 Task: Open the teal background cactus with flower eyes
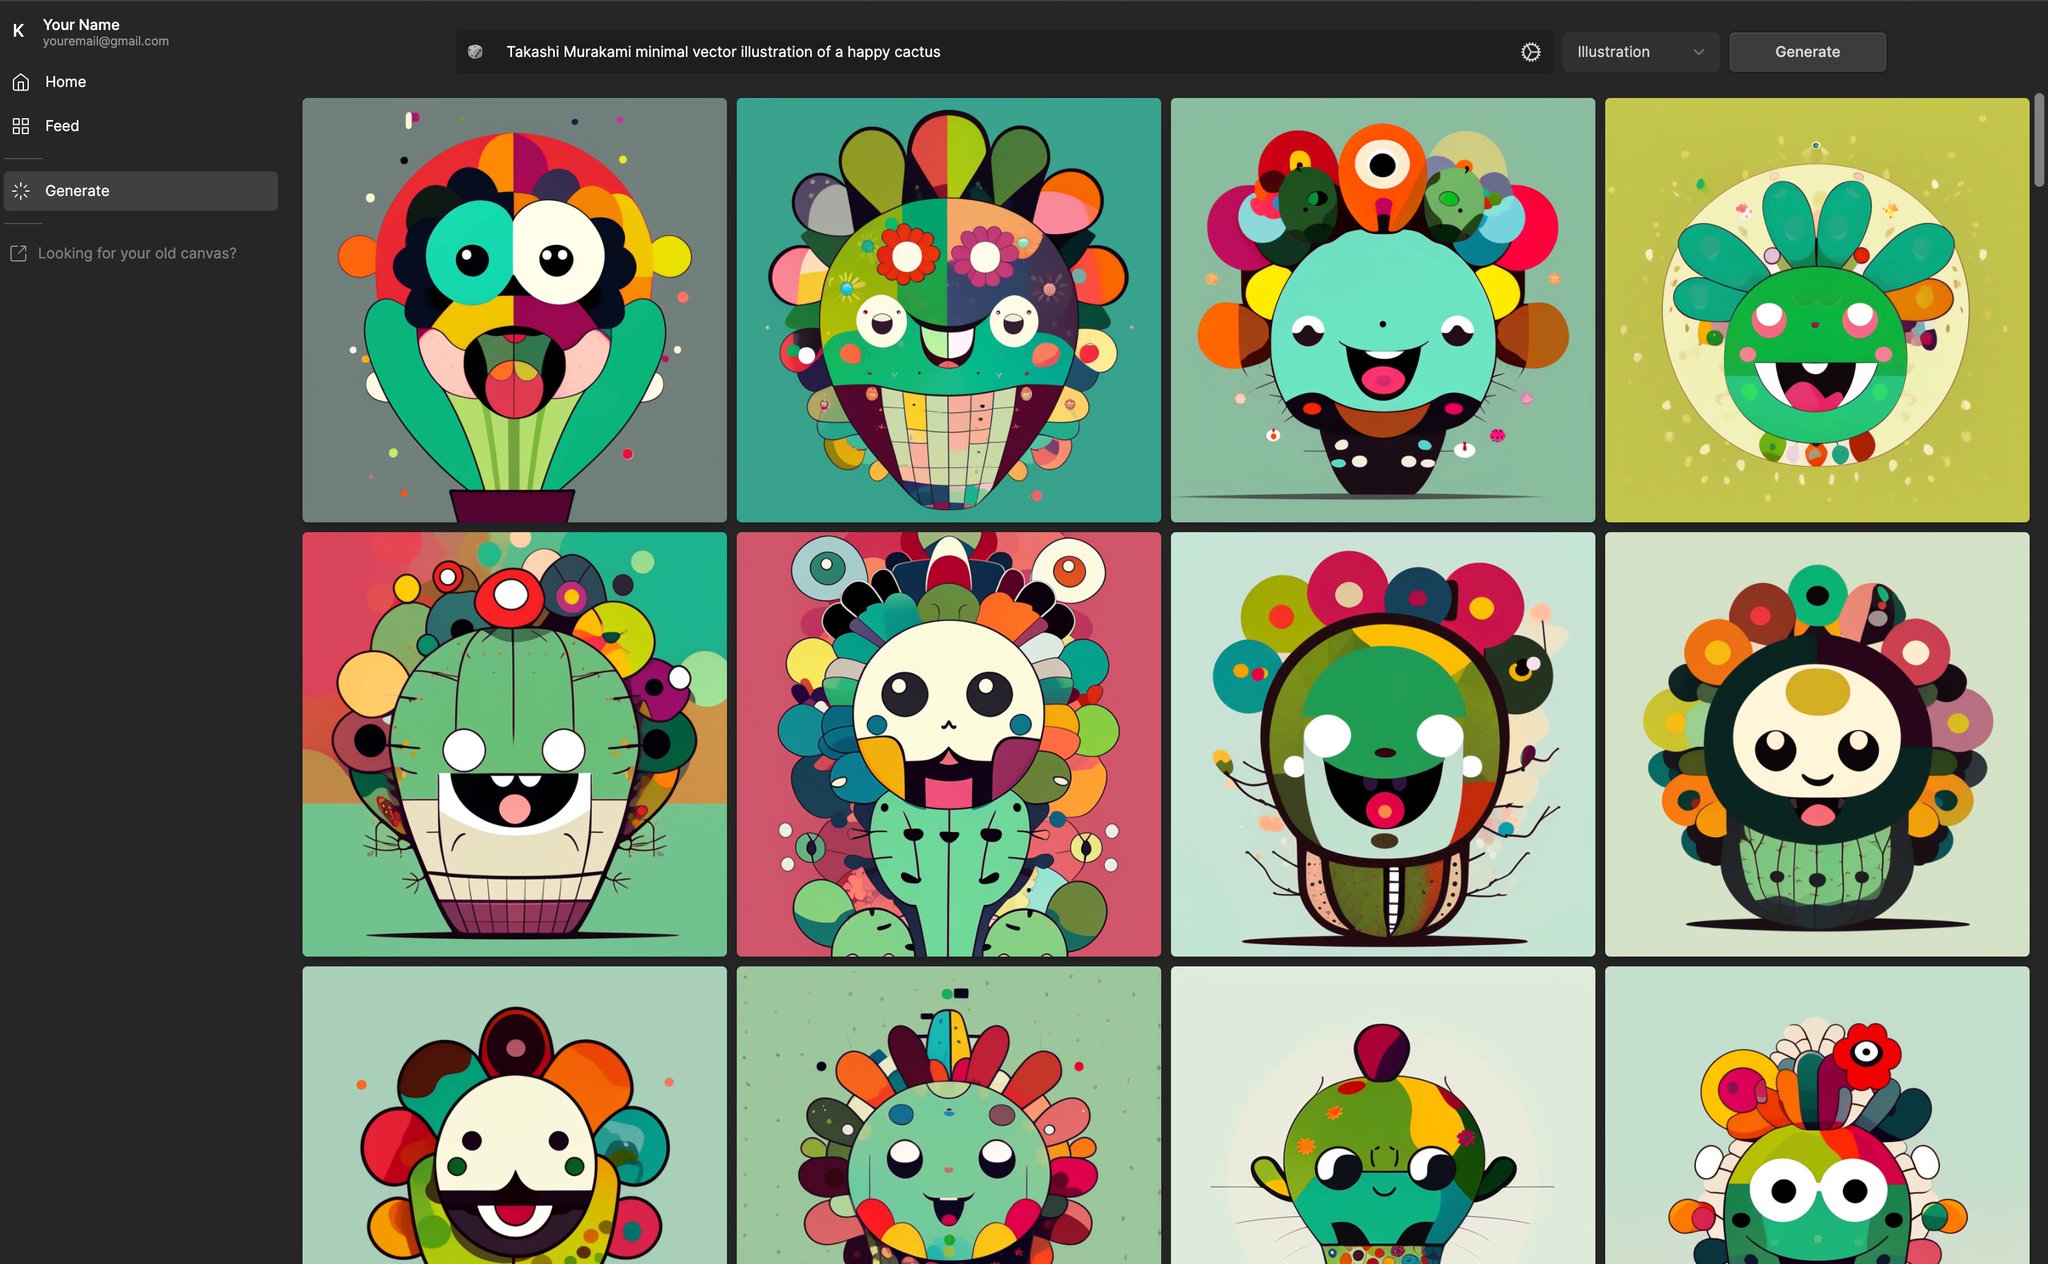[x=949, y=310]
